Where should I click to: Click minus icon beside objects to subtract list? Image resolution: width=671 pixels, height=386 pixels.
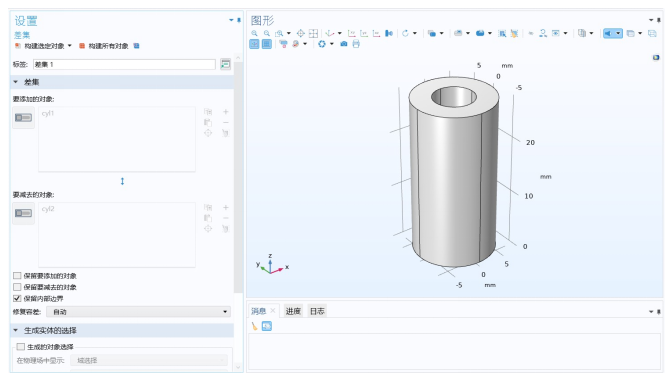pos(226,218)
